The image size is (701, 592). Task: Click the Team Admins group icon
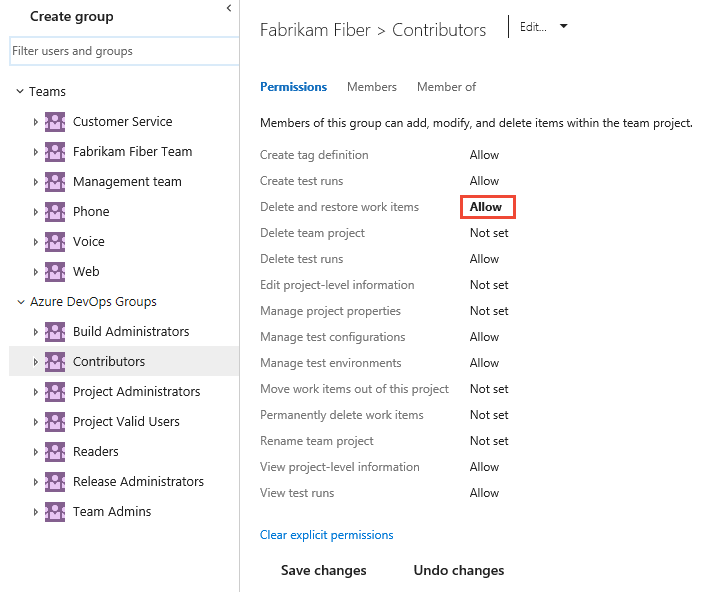click(55, 512)
